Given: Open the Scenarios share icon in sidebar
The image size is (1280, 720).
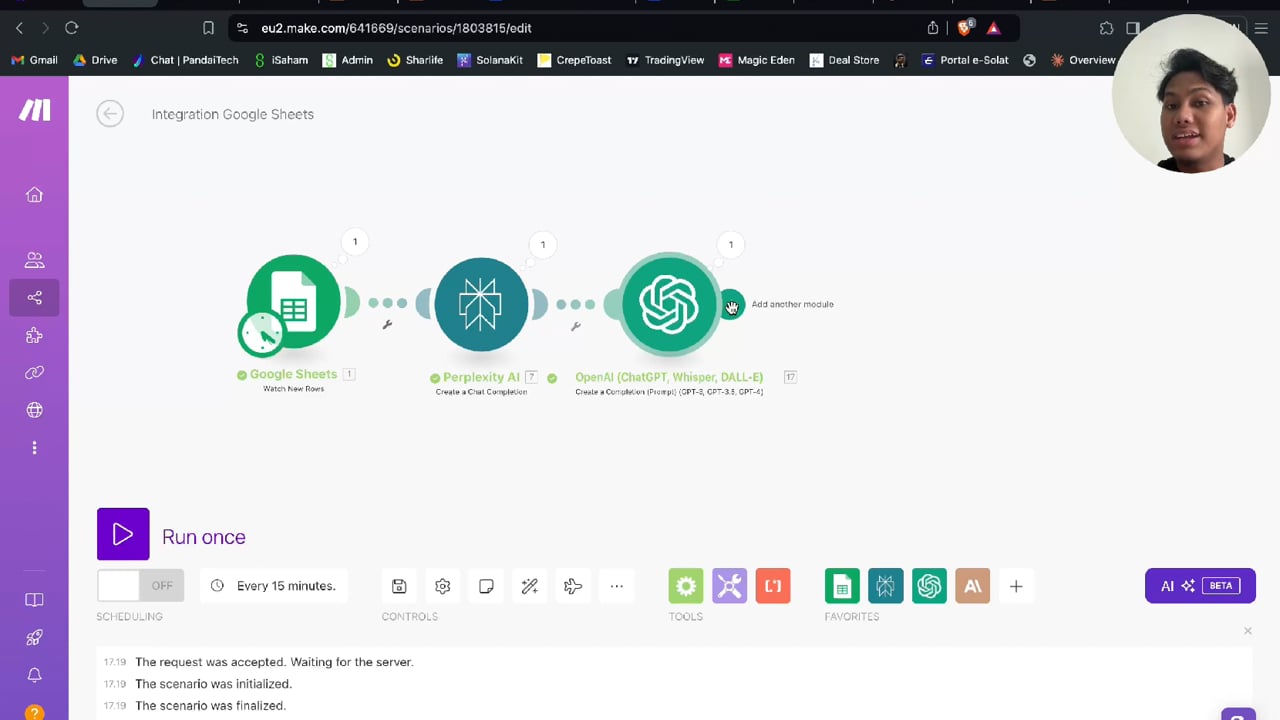Looking at the screenshot, I should [x=34, y=297].
